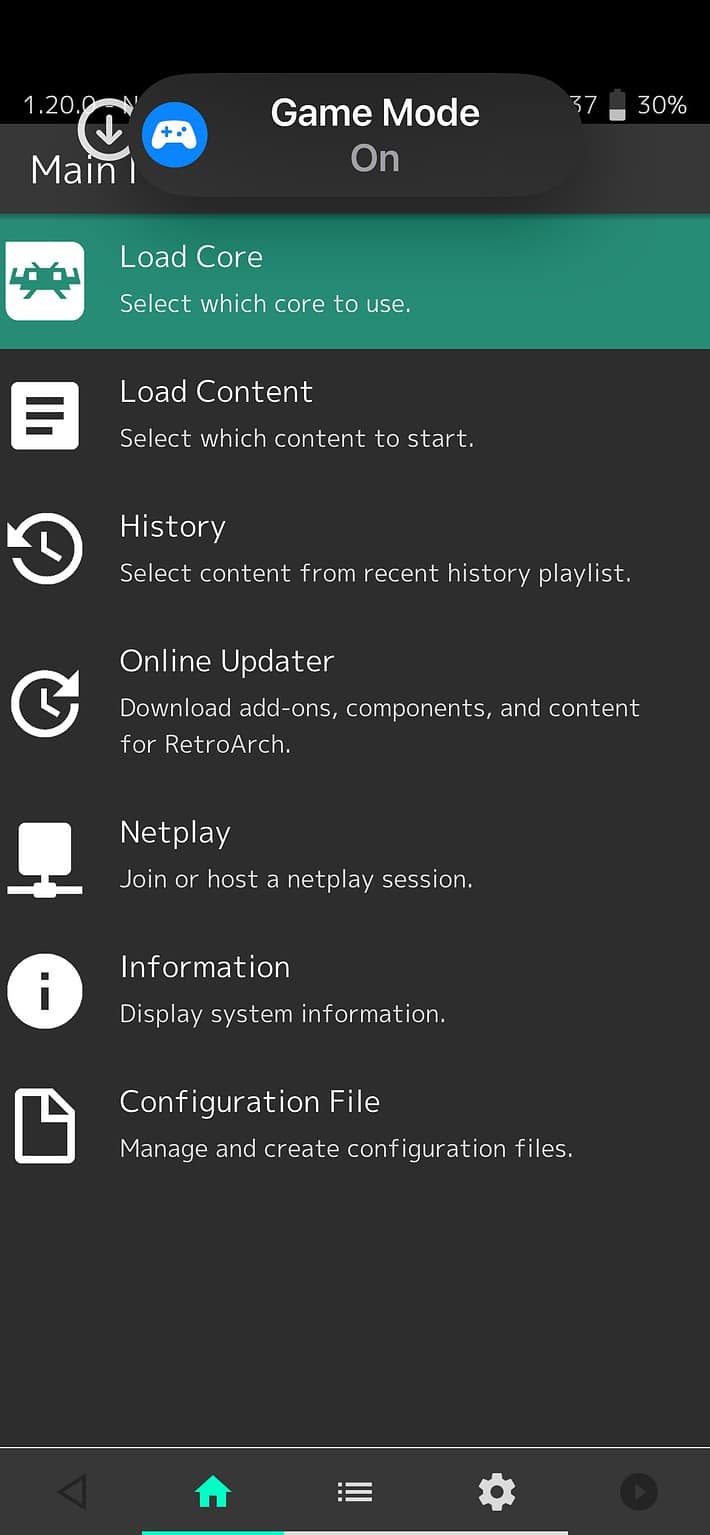Tap the blue Game Mode controller icon
This screenshot has height=1535, width=710.
pos(175,134)
